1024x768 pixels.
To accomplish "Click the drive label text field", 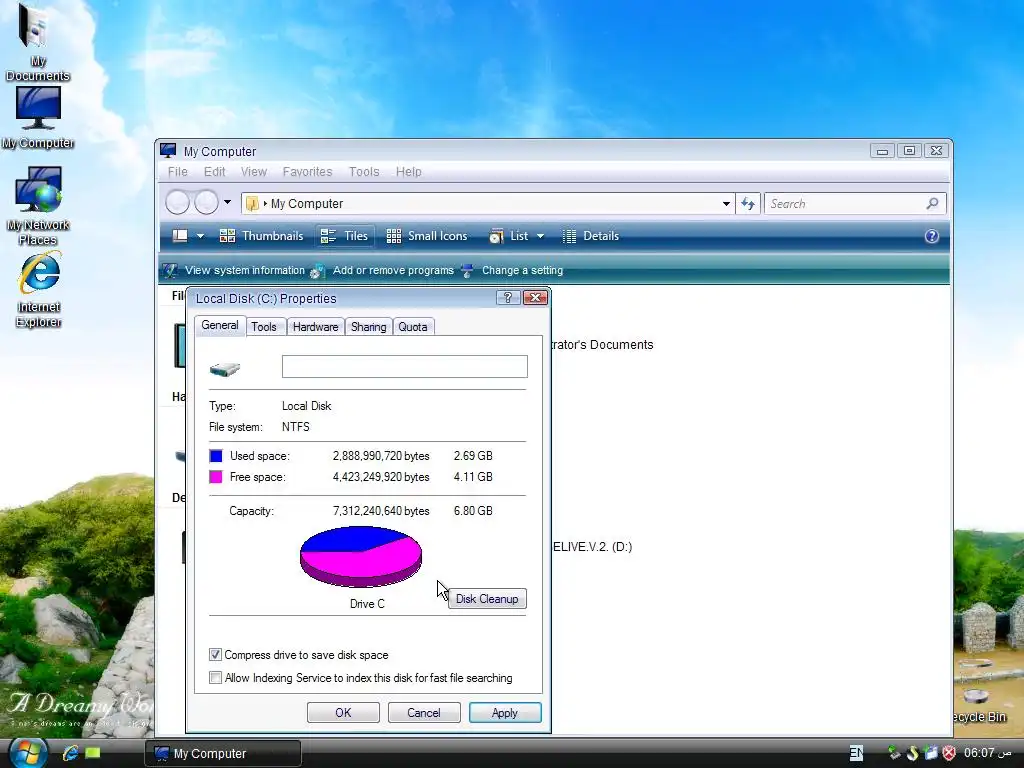I will (x=404, y=366).
